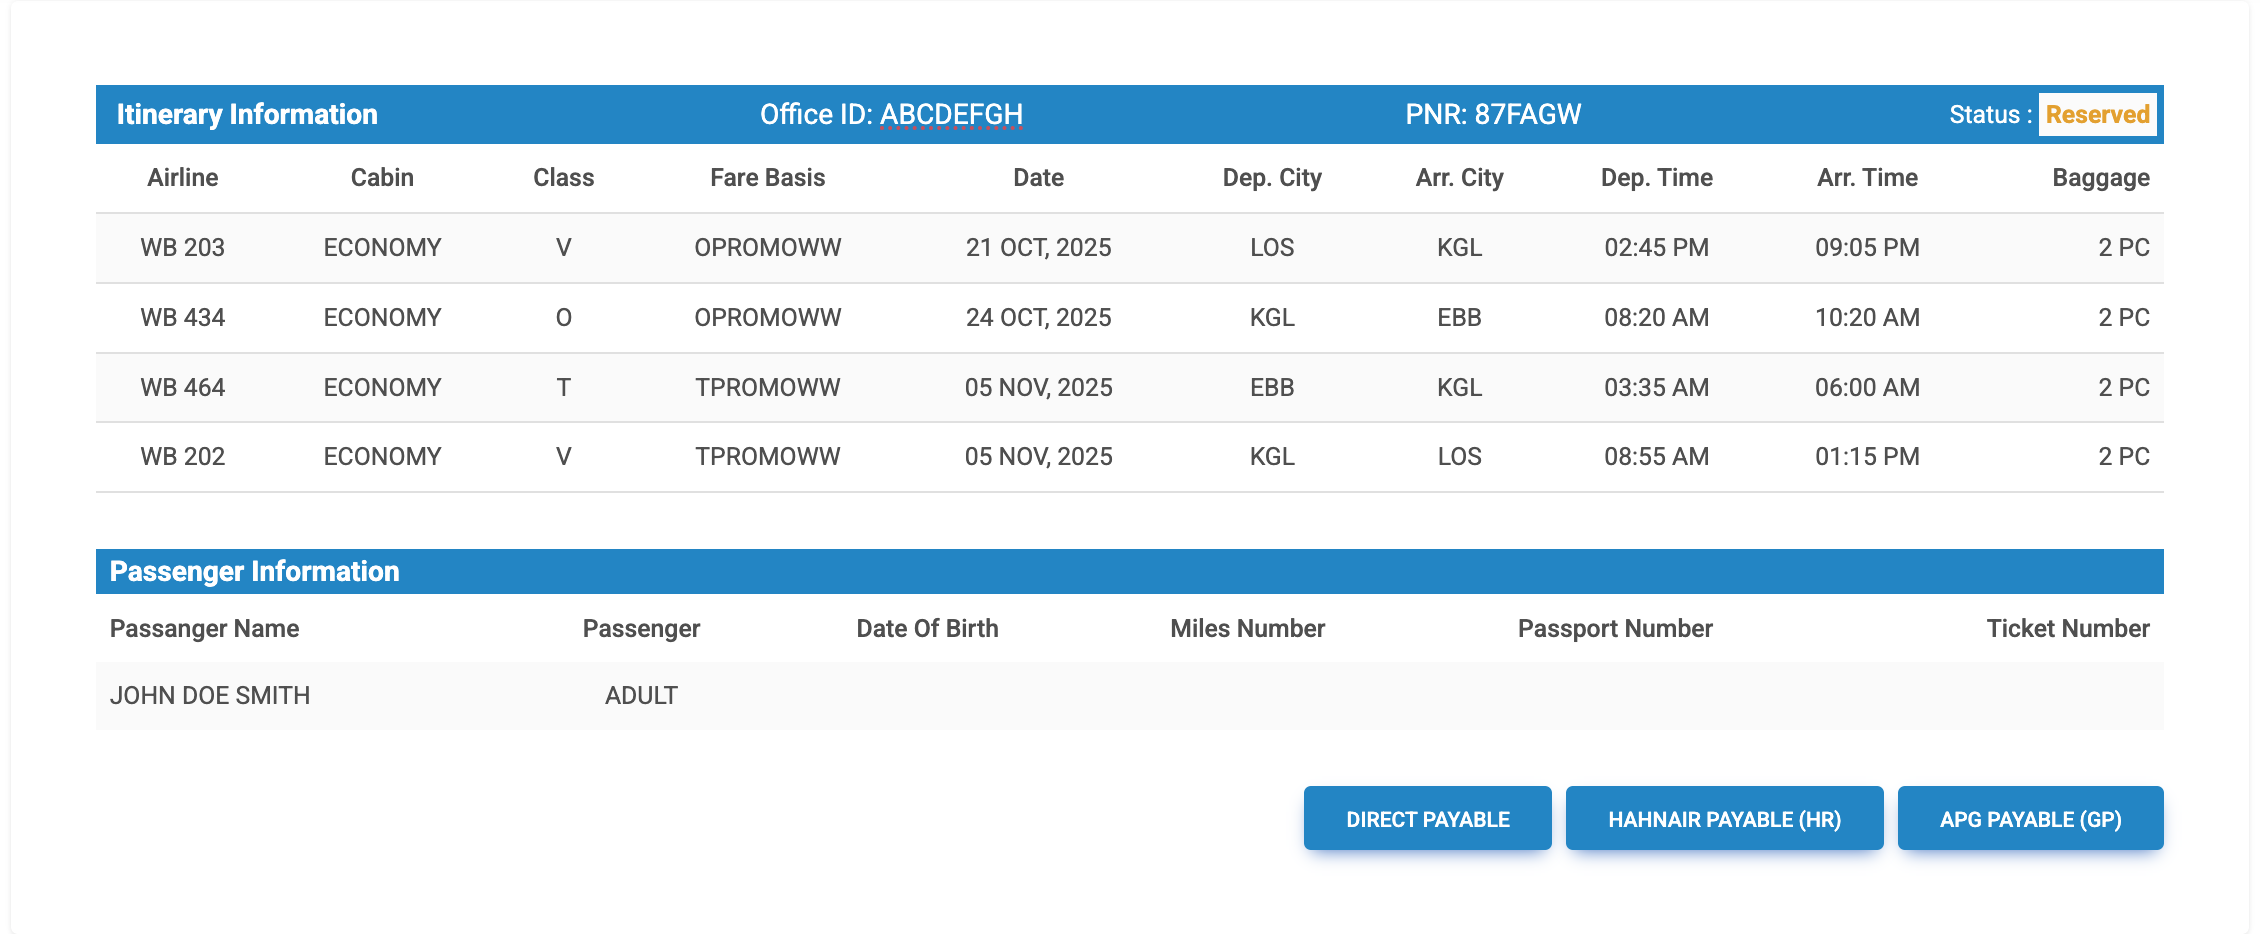Click the Dep. Time column header
Image resolution: width=2260 pixels, height=934 pixels.
coord(1656,178)
